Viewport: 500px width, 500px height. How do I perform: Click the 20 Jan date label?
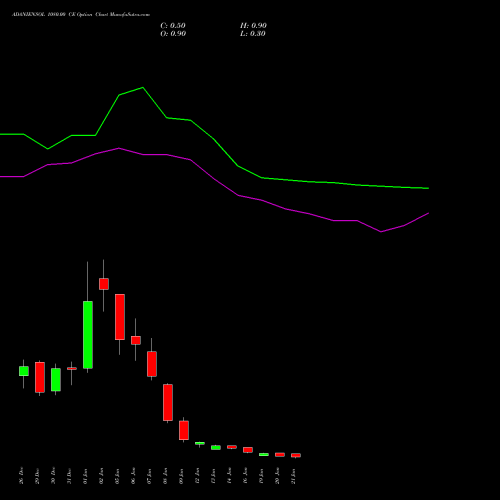(277, 476)
